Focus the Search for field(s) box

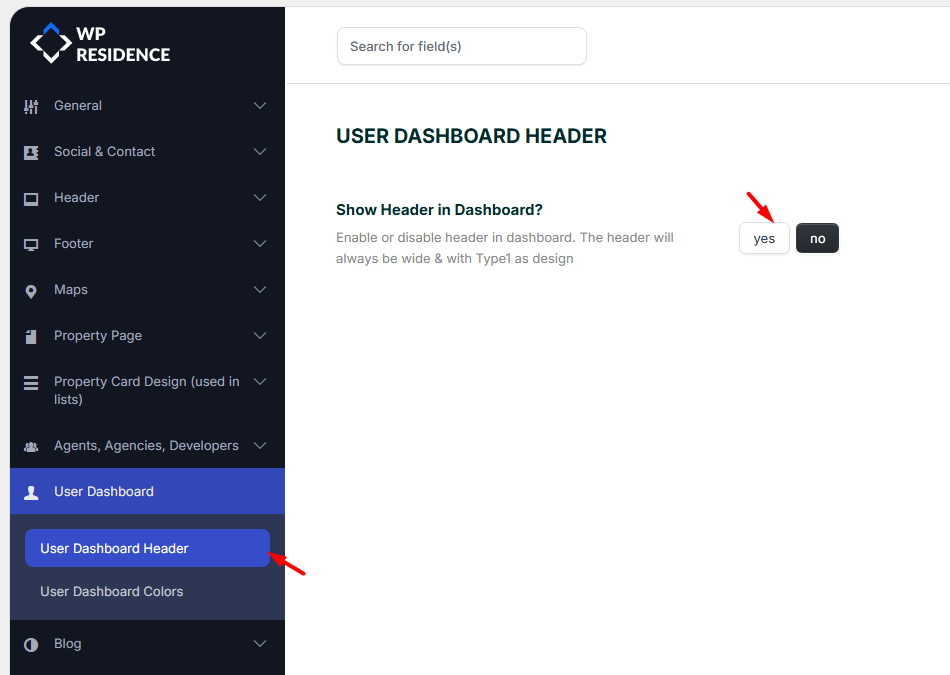(x=461, y=46)
